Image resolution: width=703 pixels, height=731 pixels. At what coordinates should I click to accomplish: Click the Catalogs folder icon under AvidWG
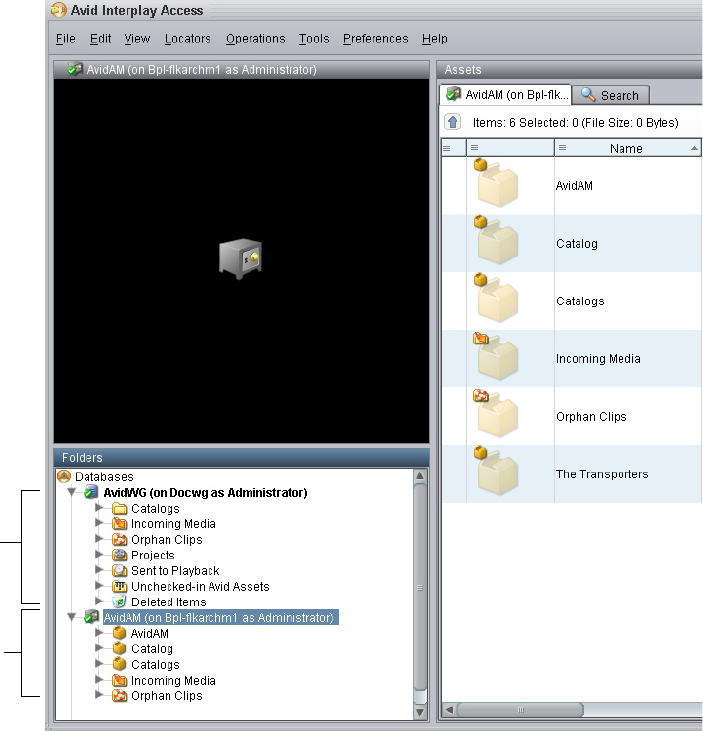point(120,508)
